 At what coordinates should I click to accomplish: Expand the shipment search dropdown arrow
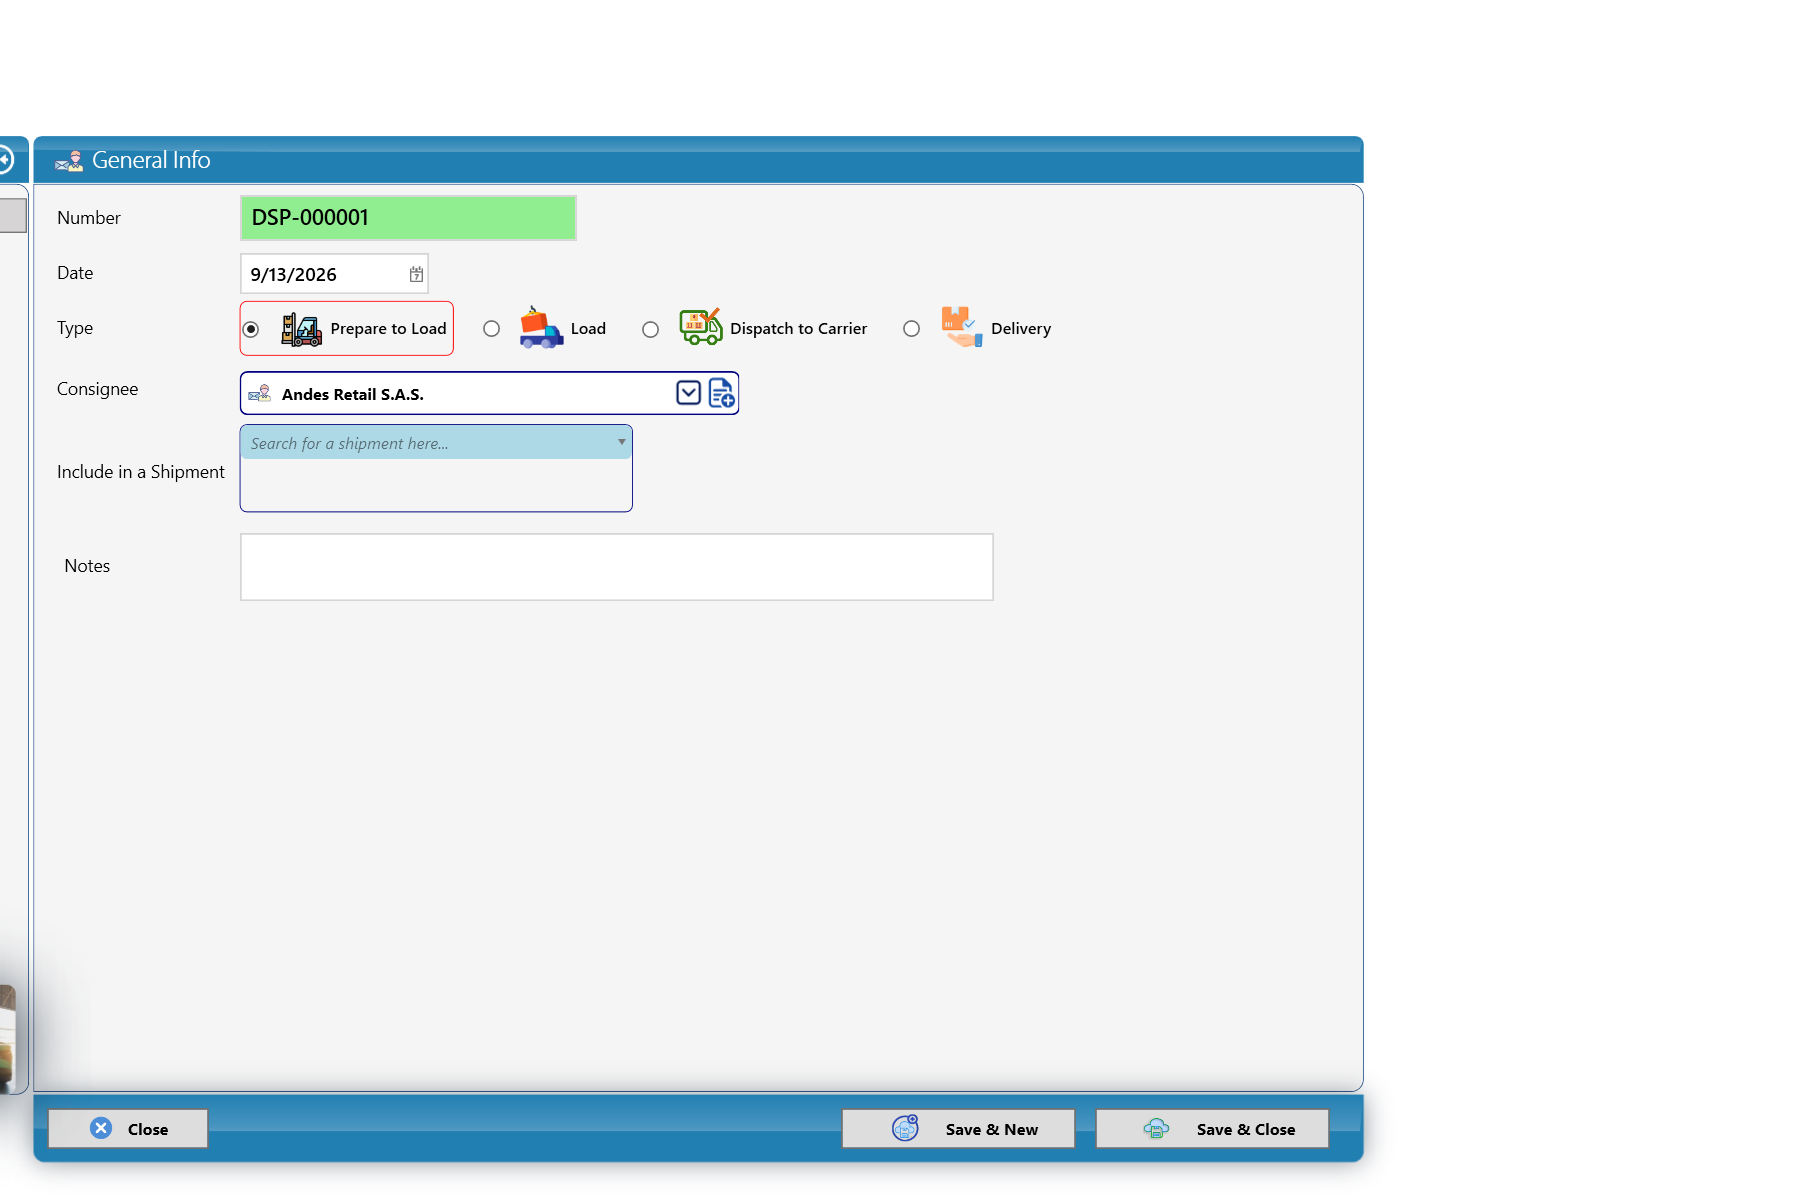(621, 442)
